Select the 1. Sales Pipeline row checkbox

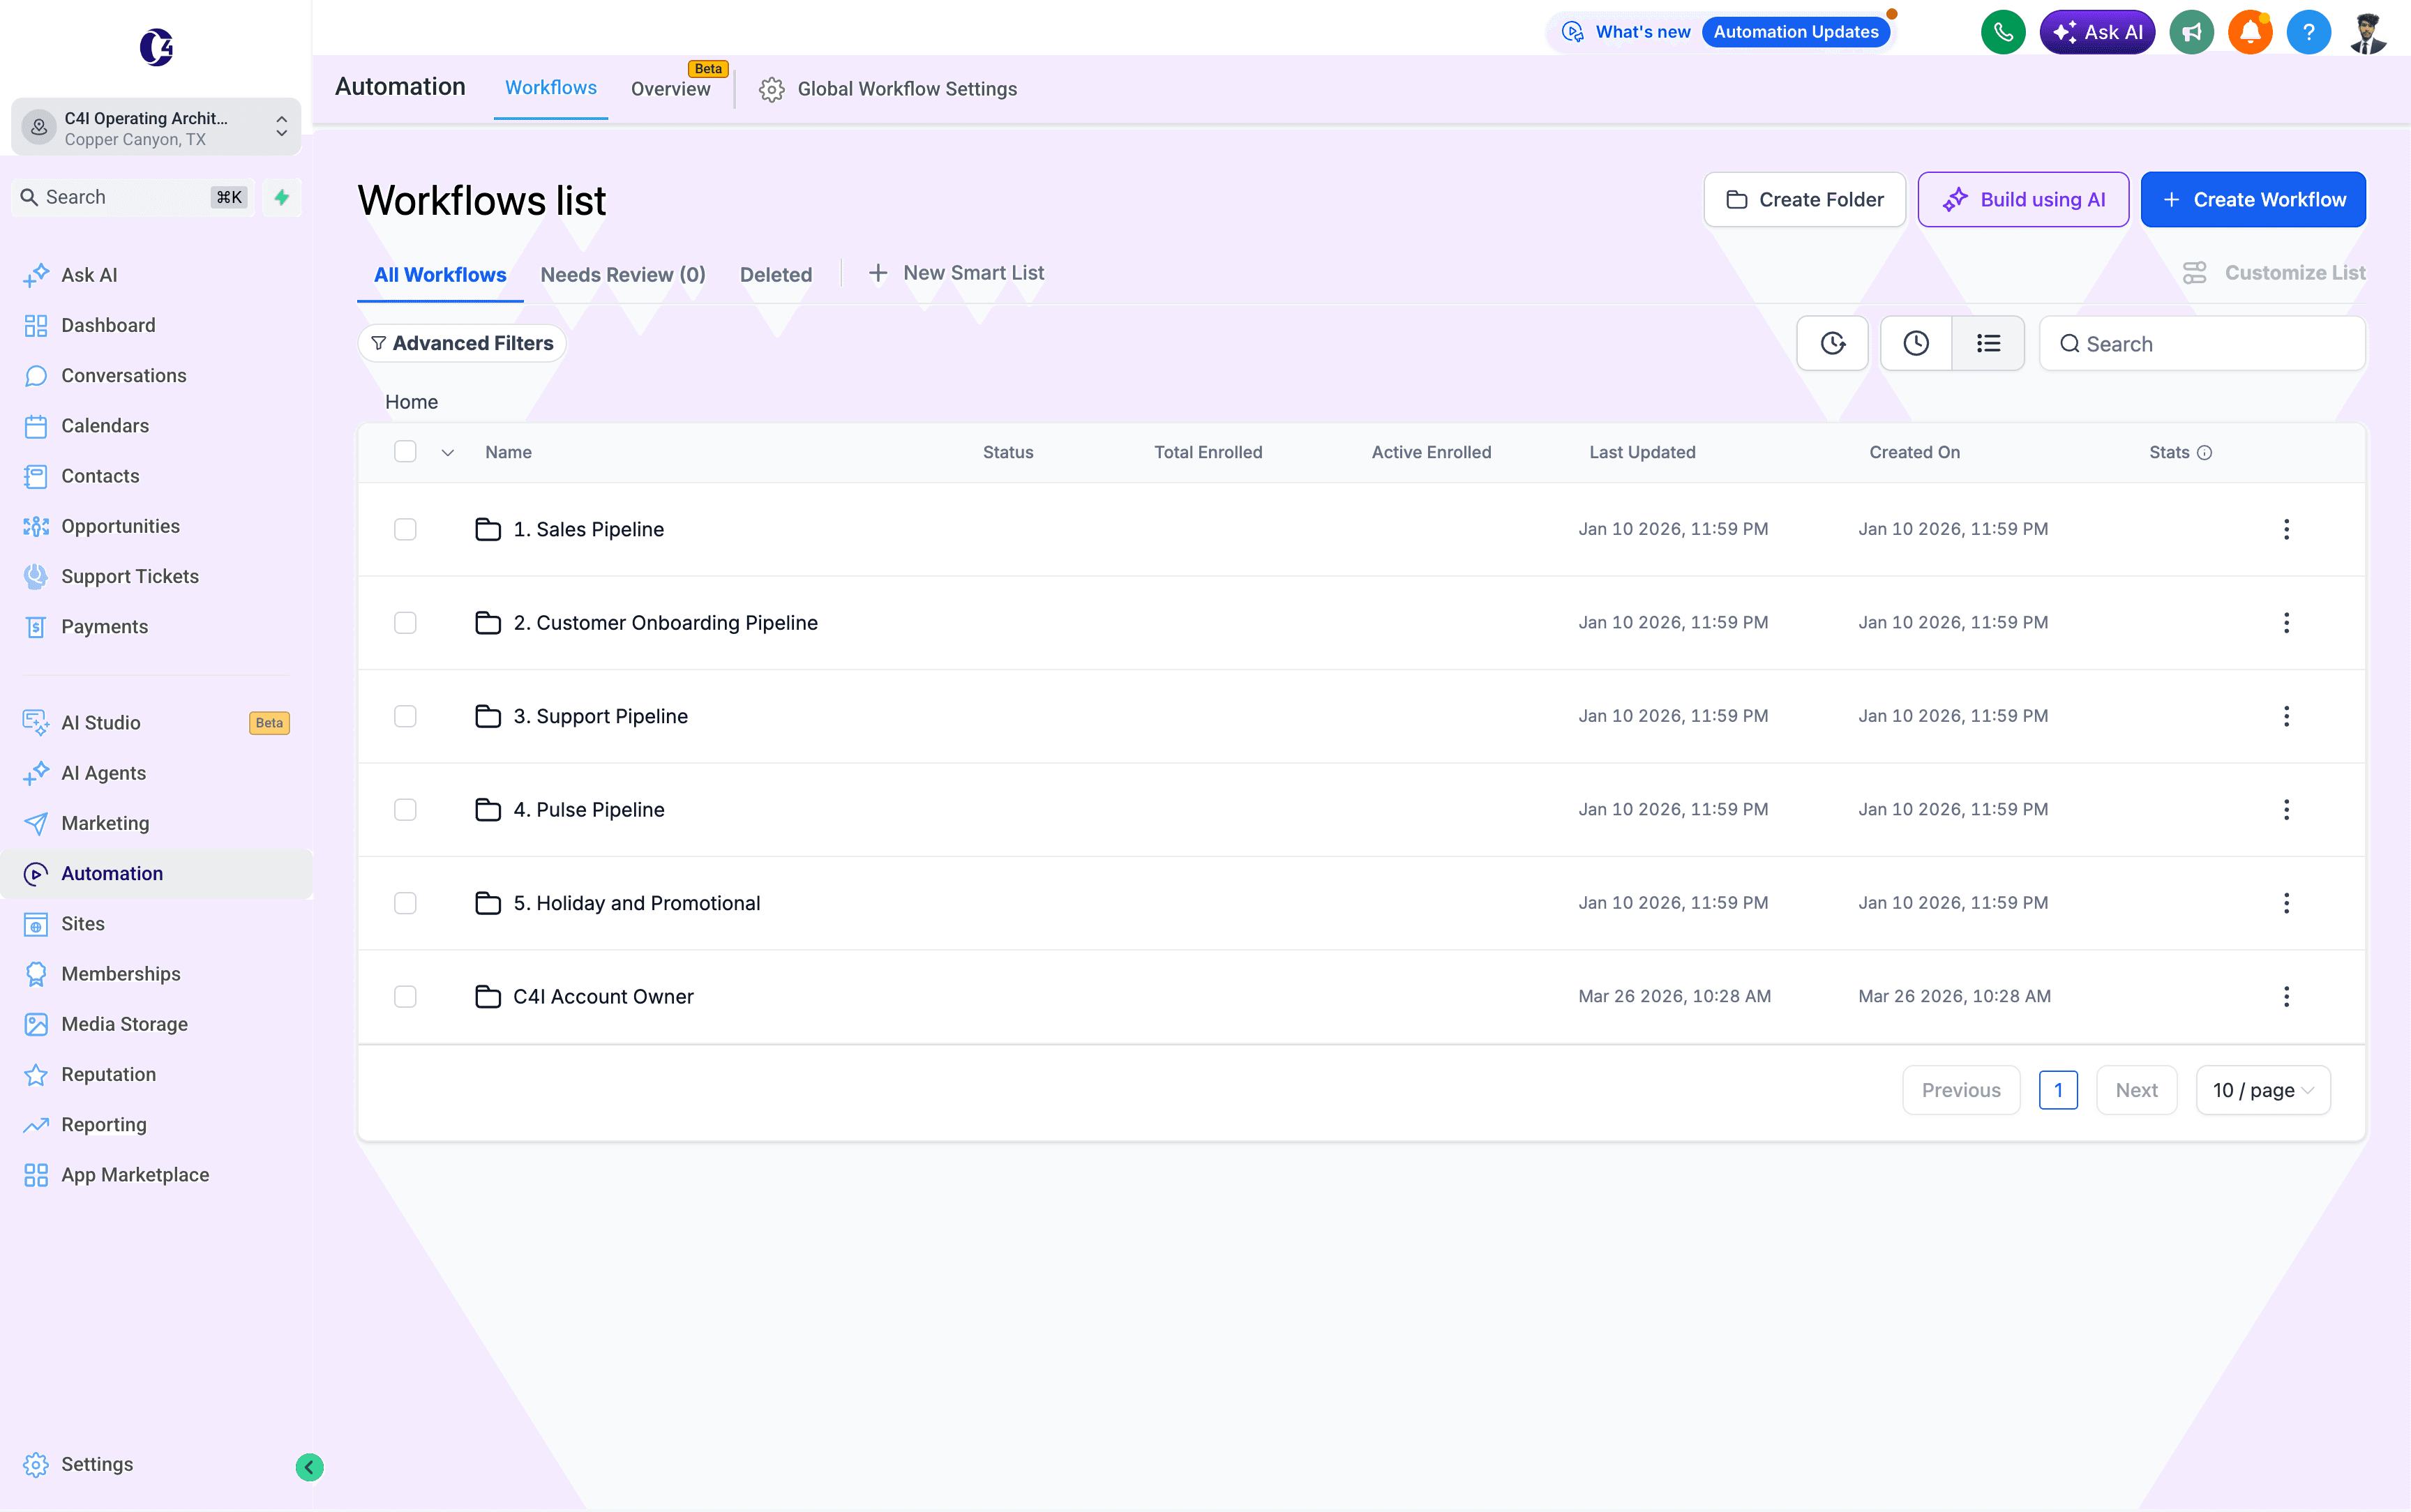405,529
